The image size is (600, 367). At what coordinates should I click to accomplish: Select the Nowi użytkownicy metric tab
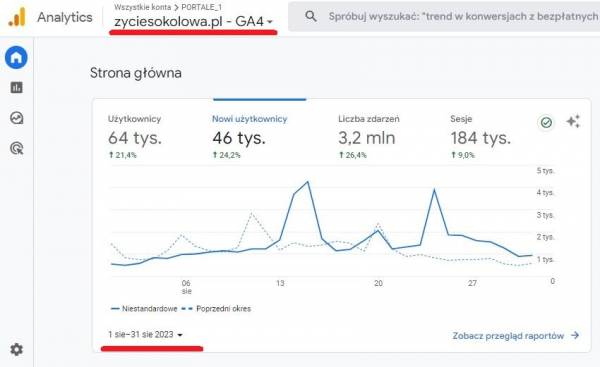coord(249,137)
